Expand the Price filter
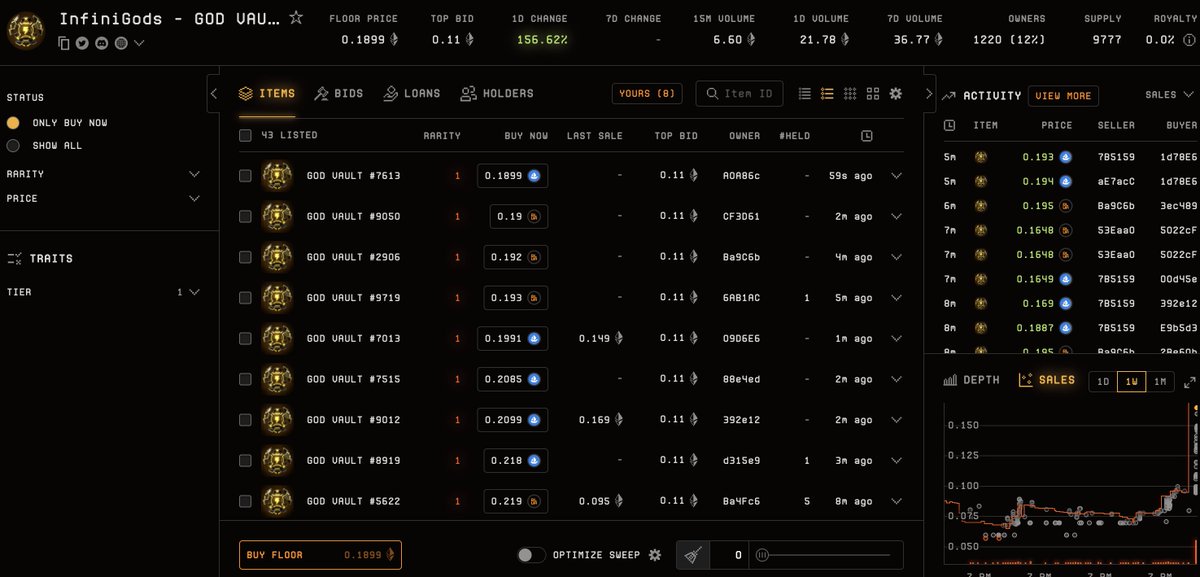1200x577 pixels. click(195, 199)
